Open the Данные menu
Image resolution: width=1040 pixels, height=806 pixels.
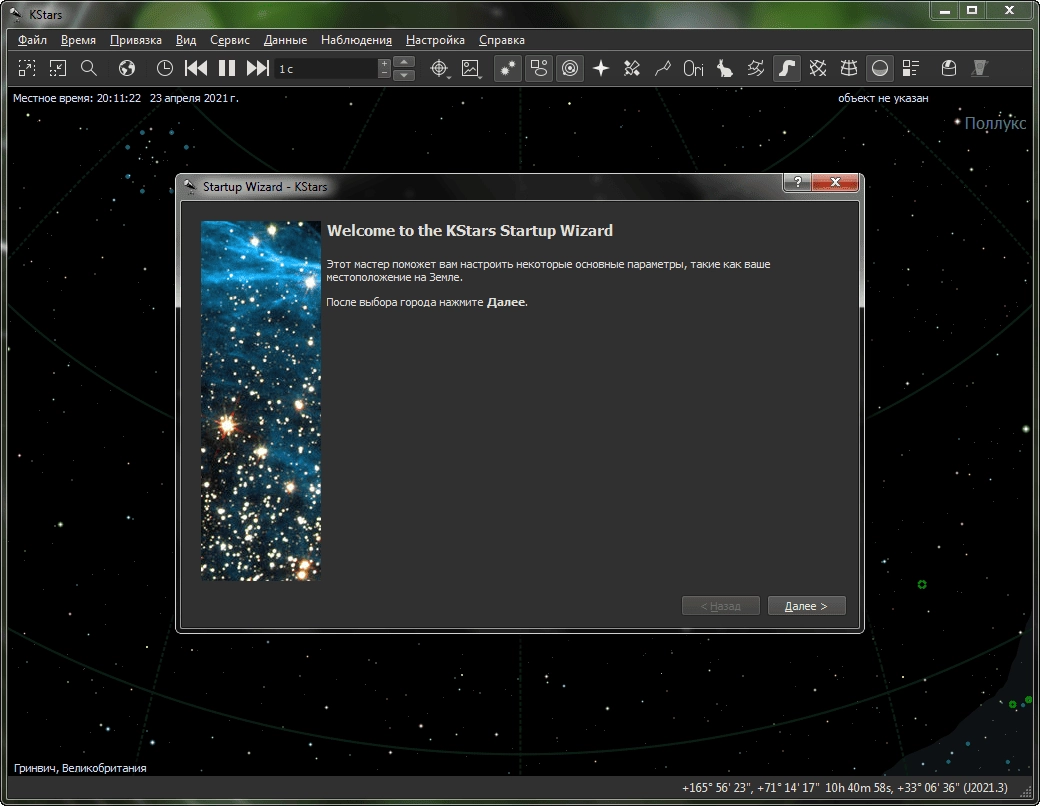click(285, 40)
